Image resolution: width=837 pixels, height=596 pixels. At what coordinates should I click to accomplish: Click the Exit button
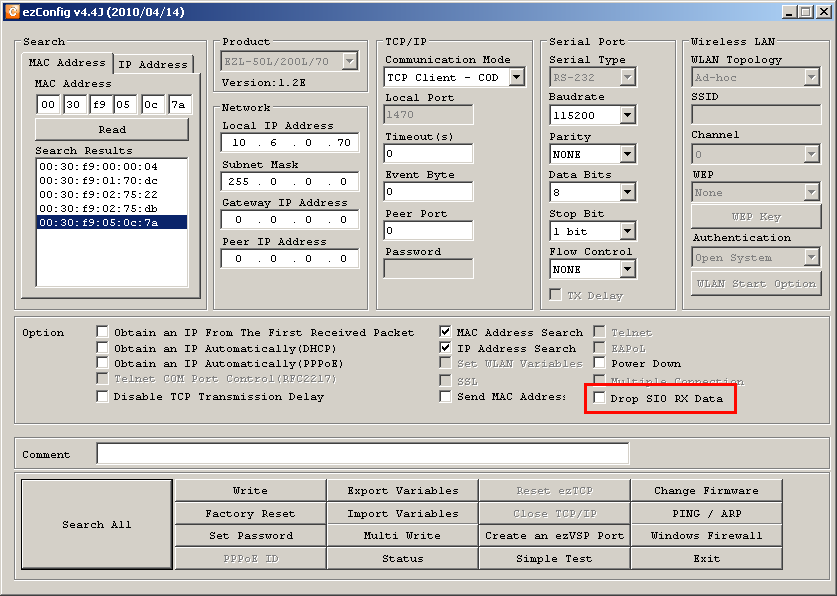point(707,559)
